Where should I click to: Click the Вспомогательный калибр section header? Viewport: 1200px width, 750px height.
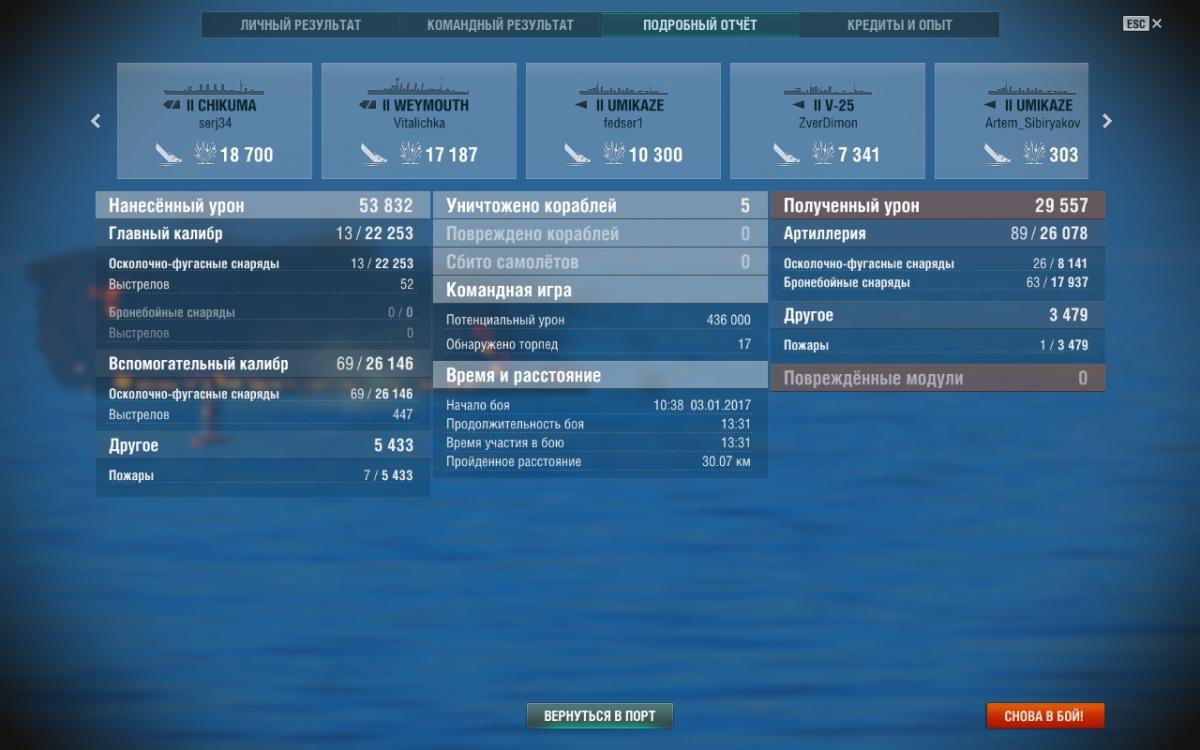(x=263, y=364)
